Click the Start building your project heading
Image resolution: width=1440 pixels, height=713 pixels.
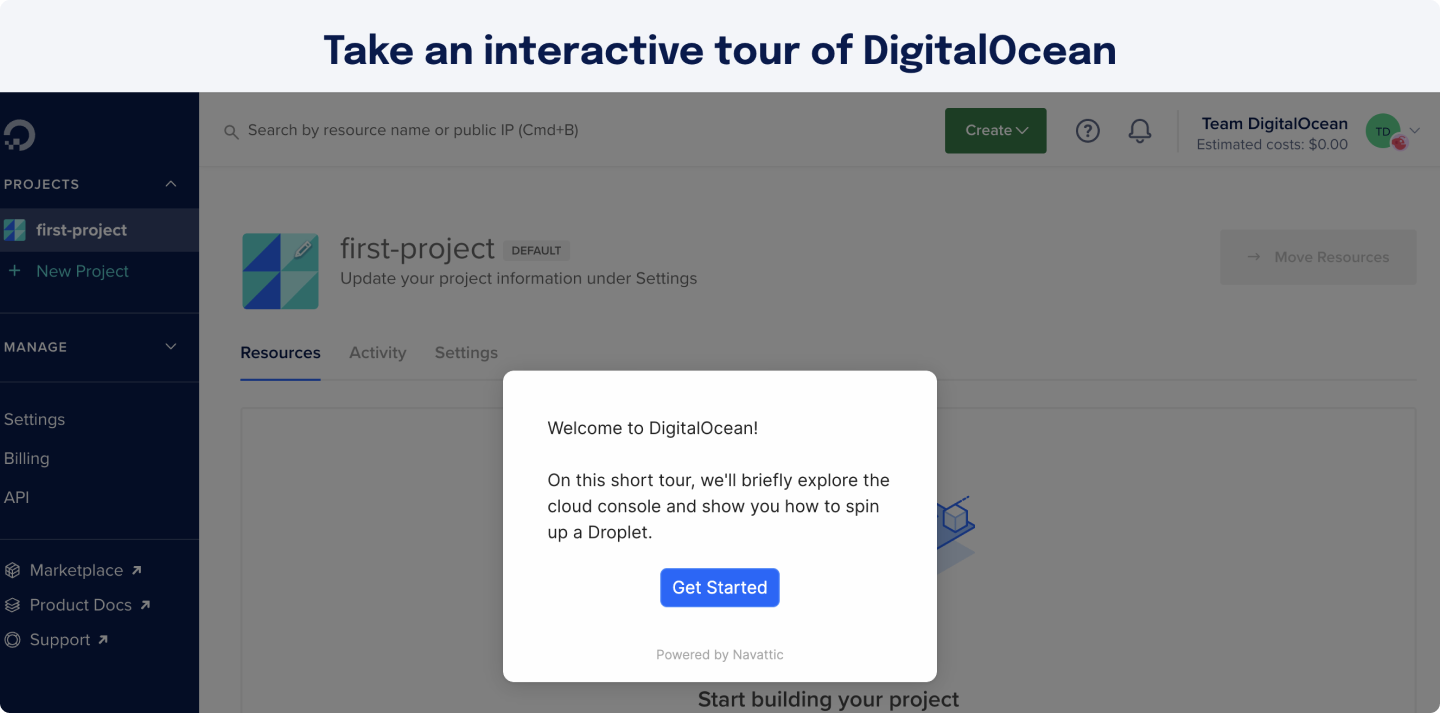pyautogui.click(x=828, y=699)
